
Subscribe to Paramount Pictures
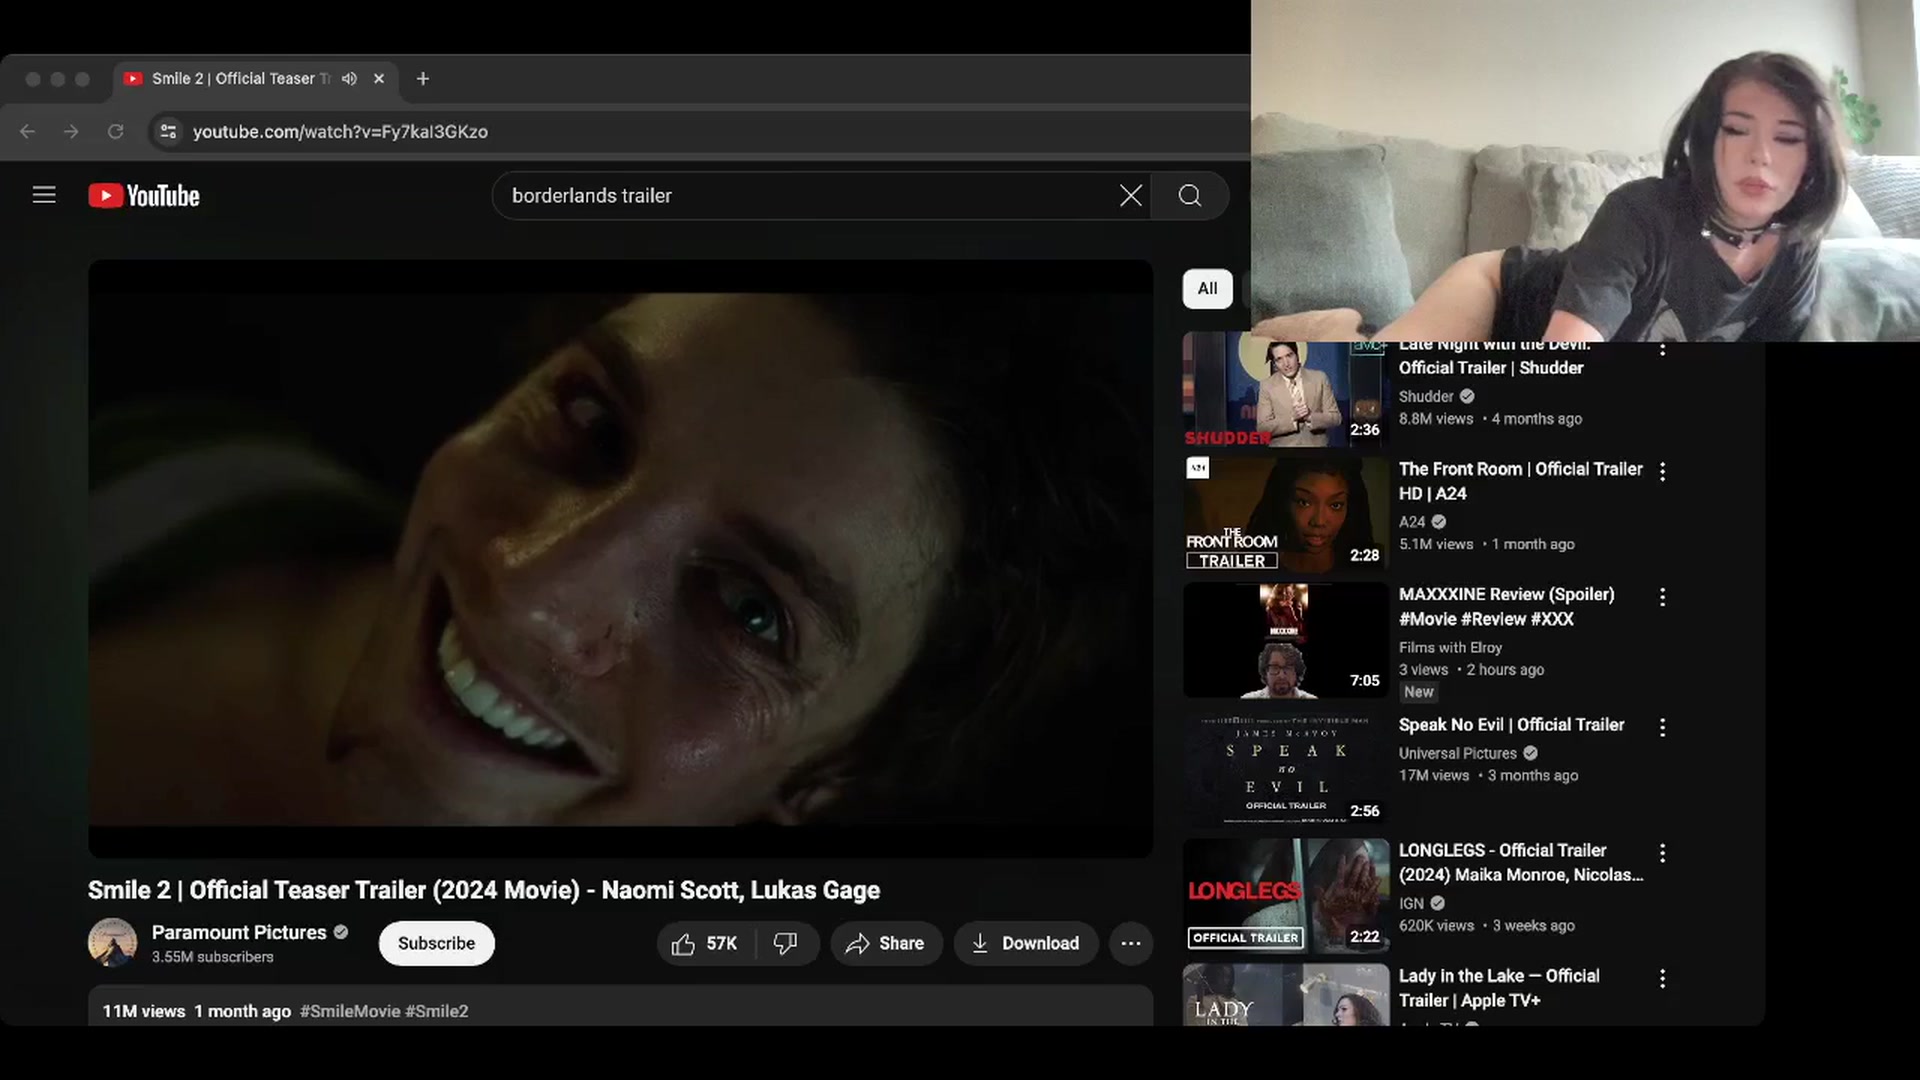click(436, 943)
